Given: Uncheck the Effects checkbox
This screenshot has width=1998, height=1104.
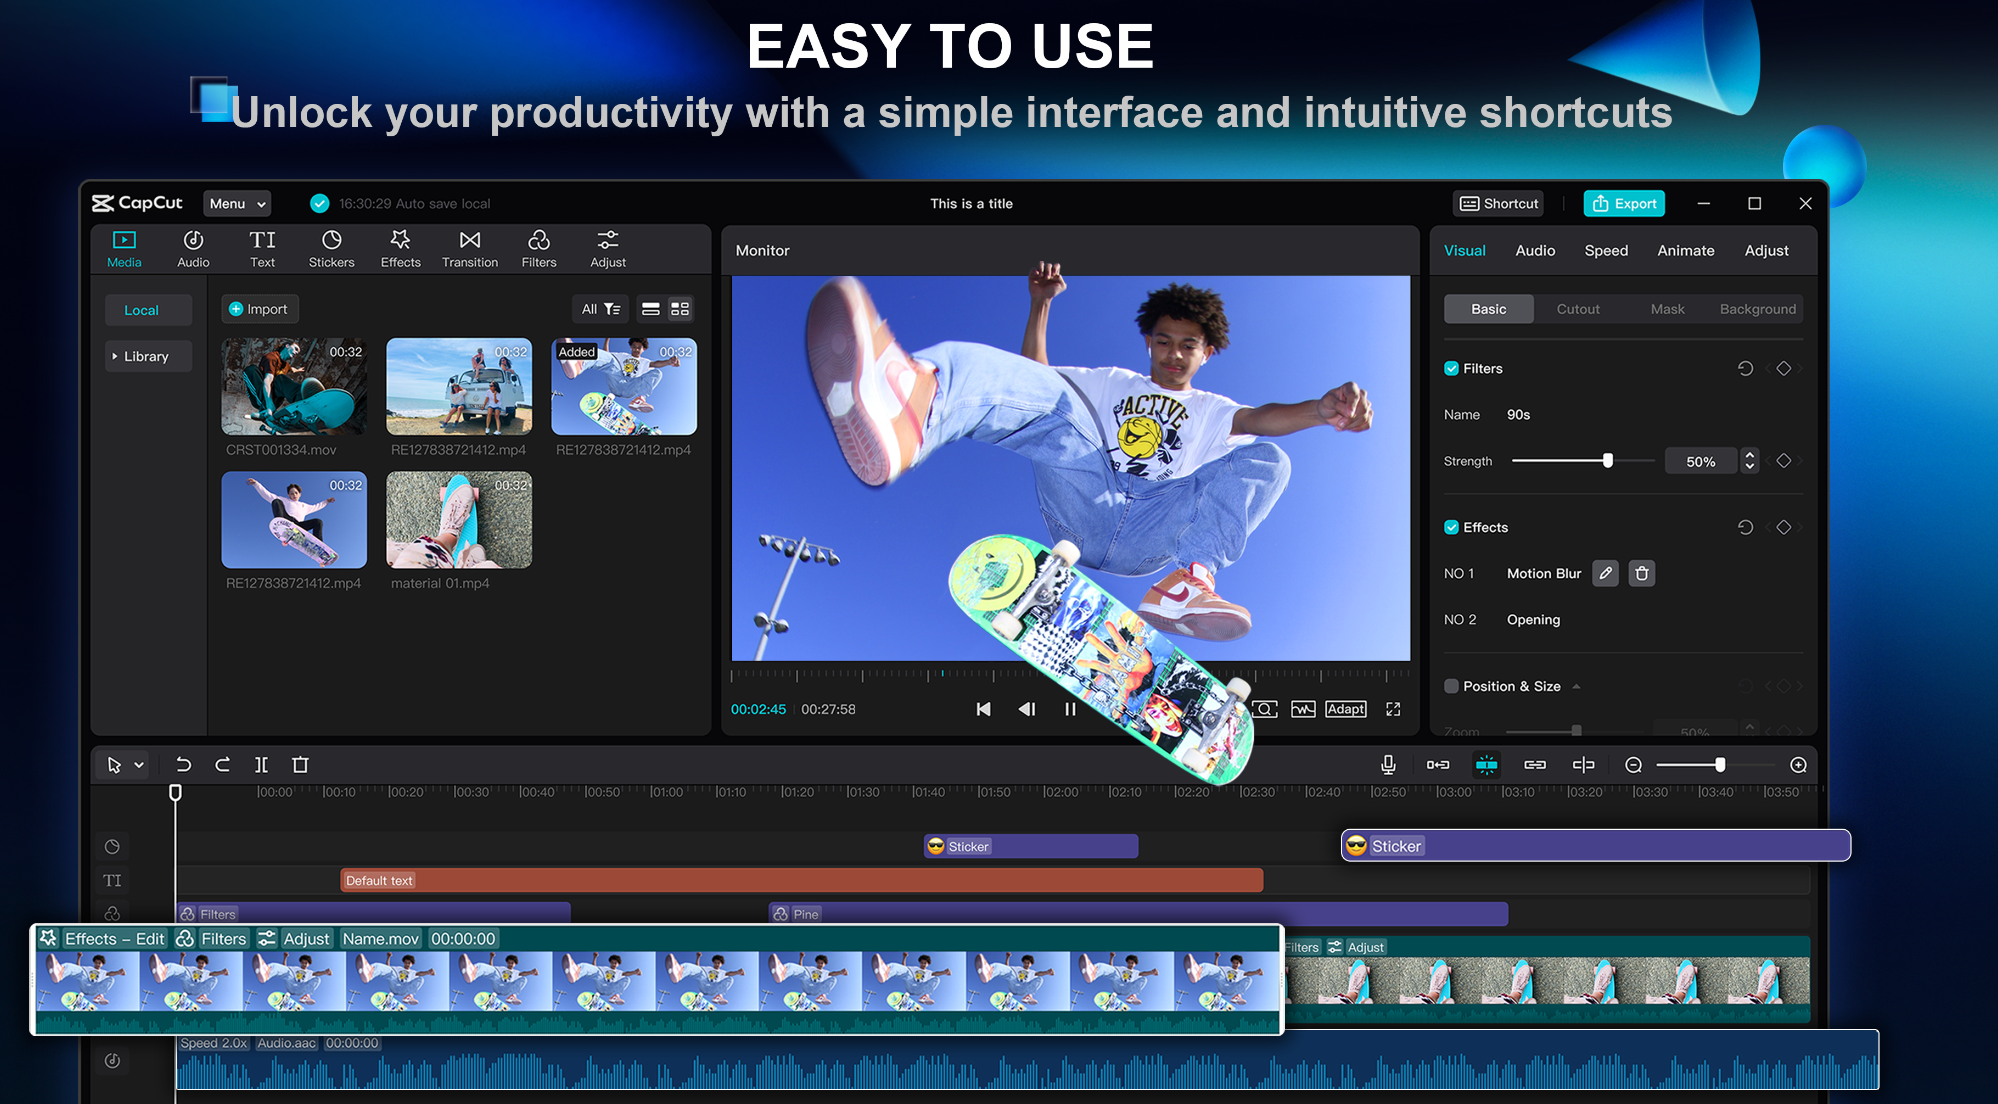Looking at the screenshot, I should tap(1451, 527).
